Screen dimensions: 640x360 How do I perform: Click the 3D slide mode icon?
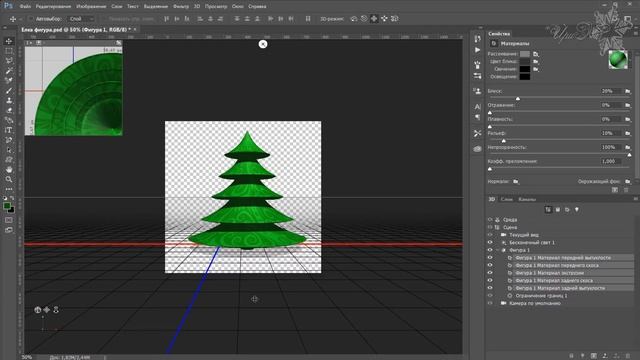(x=384, y=19)
